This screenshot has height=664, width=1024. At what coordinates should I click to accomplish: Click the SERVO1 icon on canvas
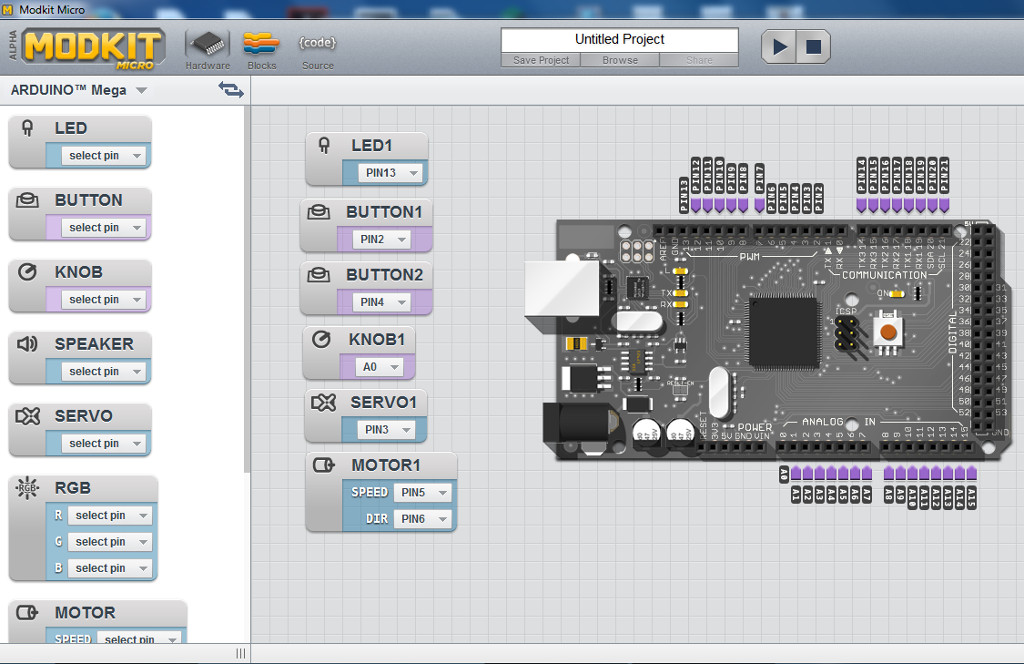(x=323, y=402)
